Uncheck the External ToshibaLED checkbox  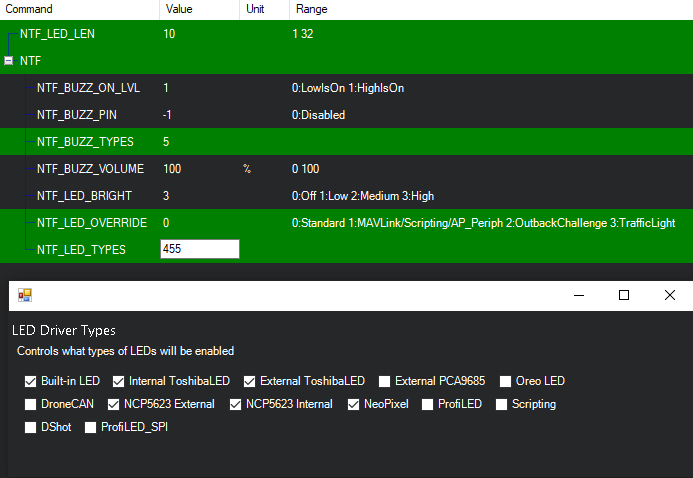pos(249,381)
